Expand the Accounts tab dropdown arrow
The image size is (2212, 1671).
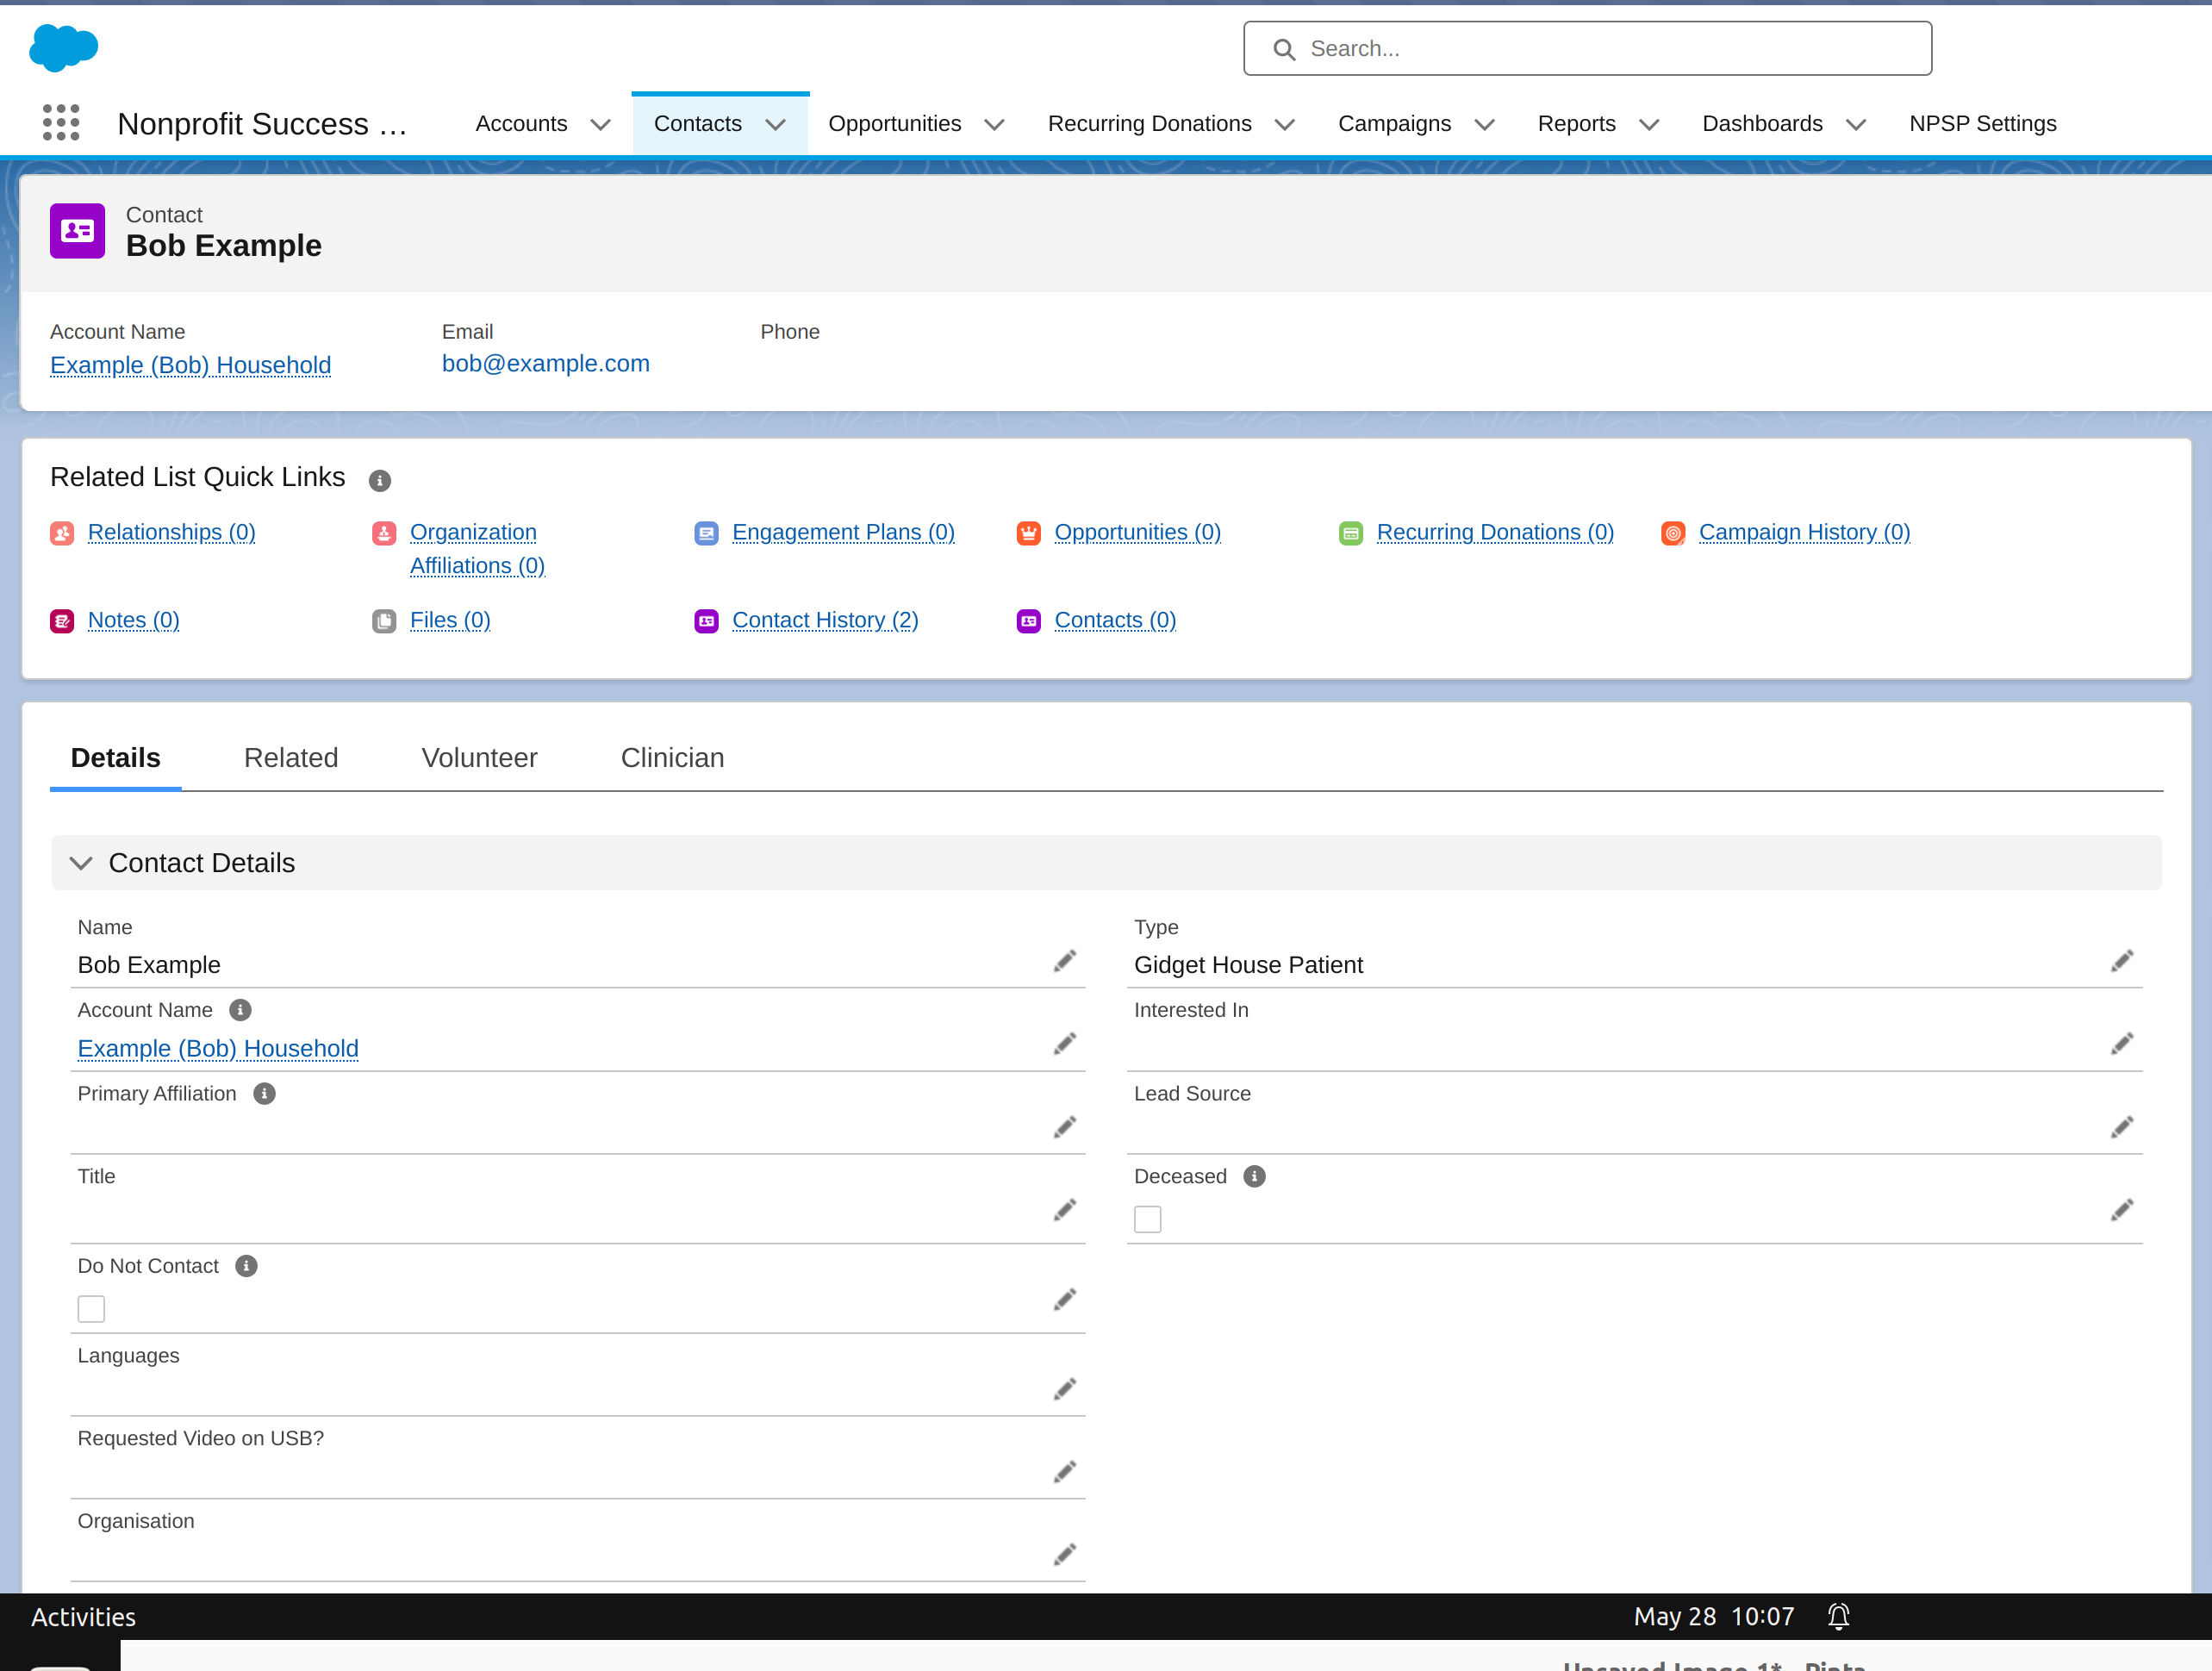[x=600, y=125]
